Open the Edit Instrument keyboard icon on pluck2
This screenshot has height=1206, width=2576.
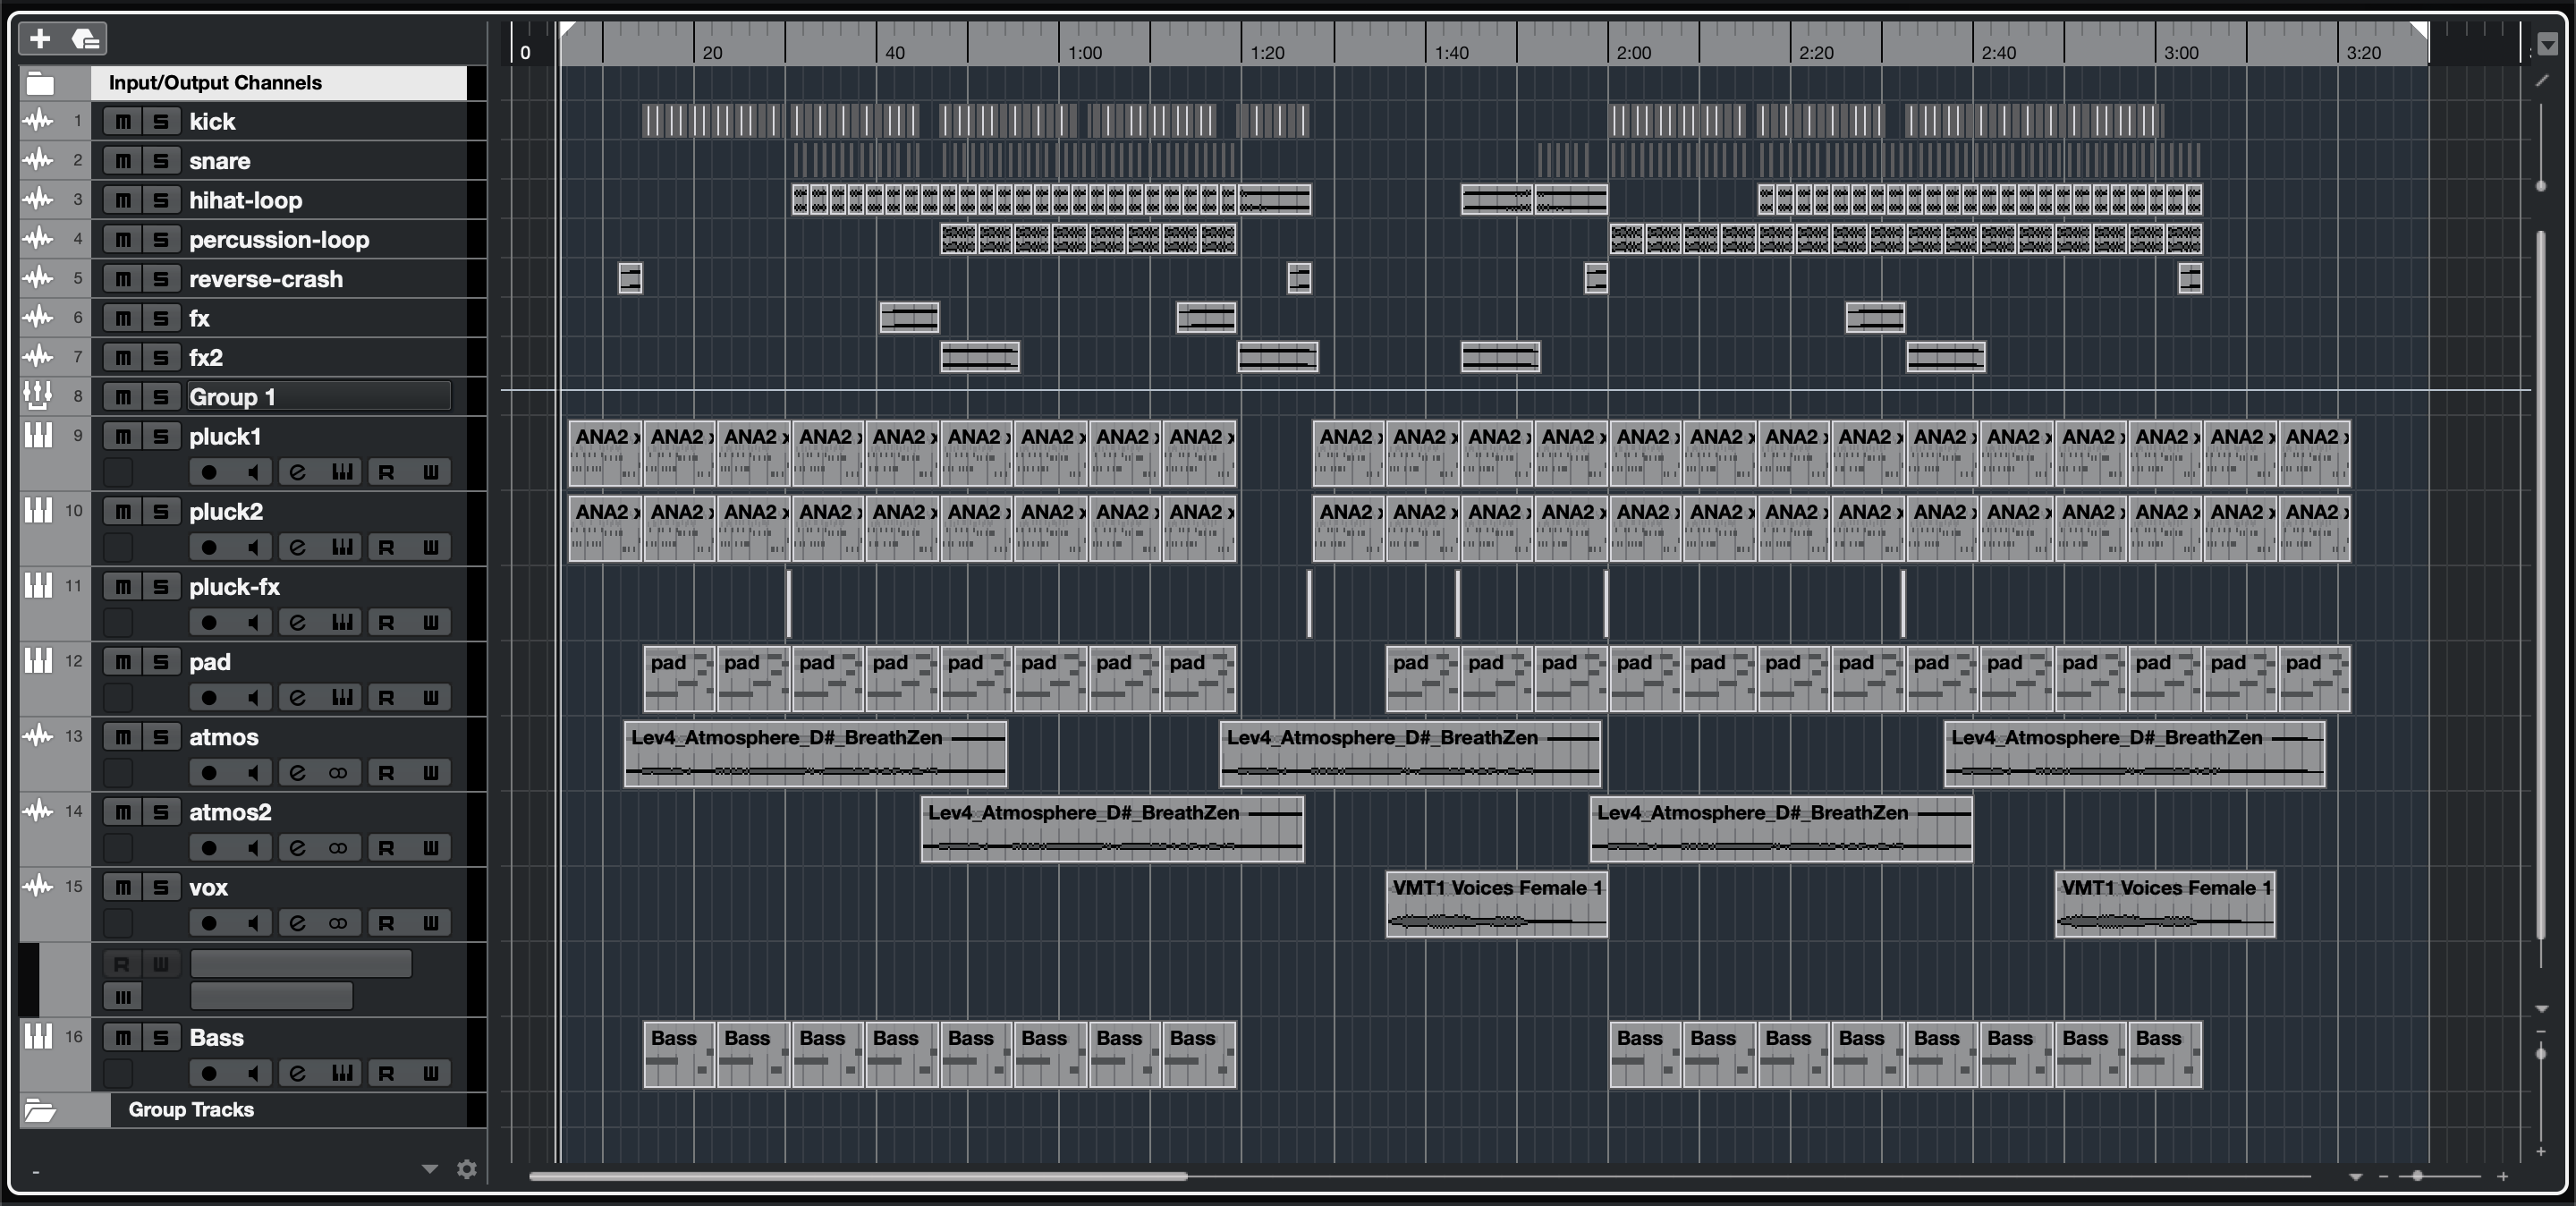(x=342, y=547)
